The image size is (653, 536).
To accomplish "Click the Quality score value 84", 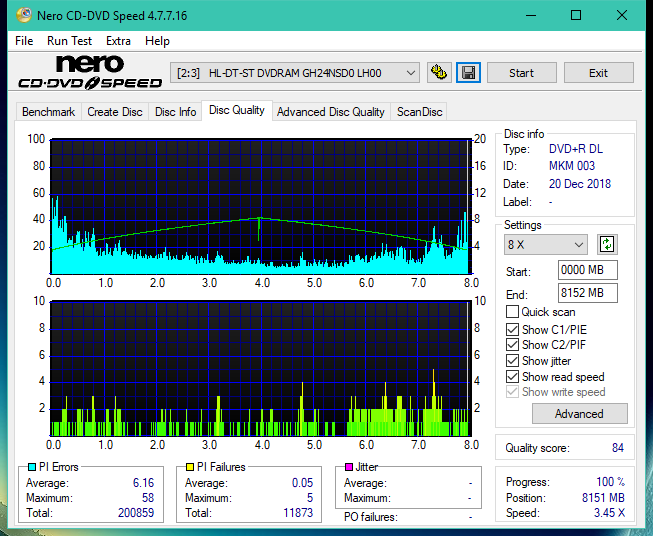I will (618, 448).
